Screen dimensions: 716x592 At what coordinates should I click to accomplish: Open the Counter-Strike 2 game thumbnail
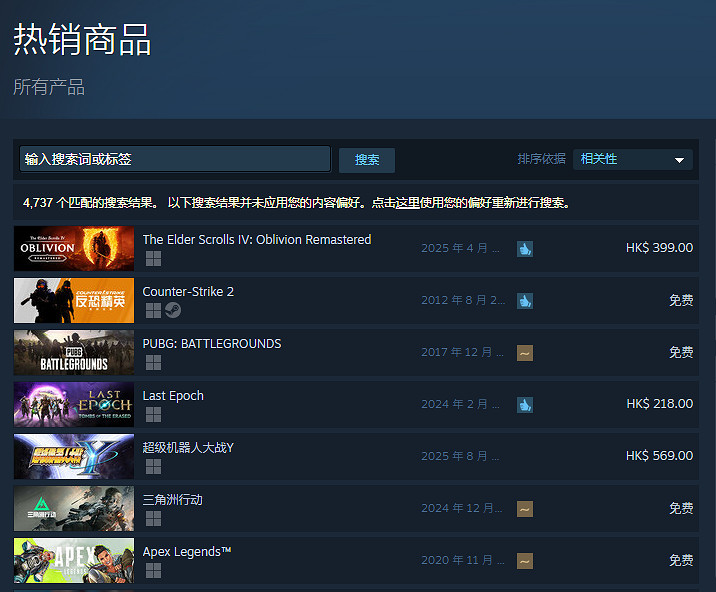pyautogui.click(x=74, y=300)
